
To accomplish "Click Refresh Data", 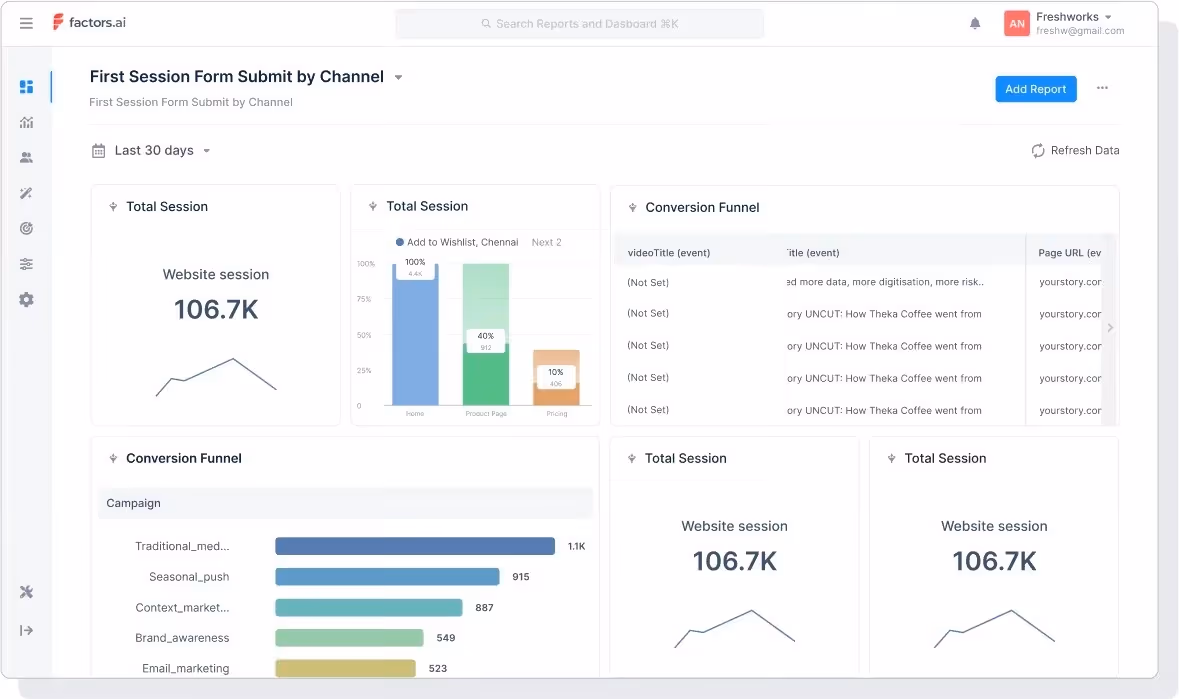I will point(1075,150).
